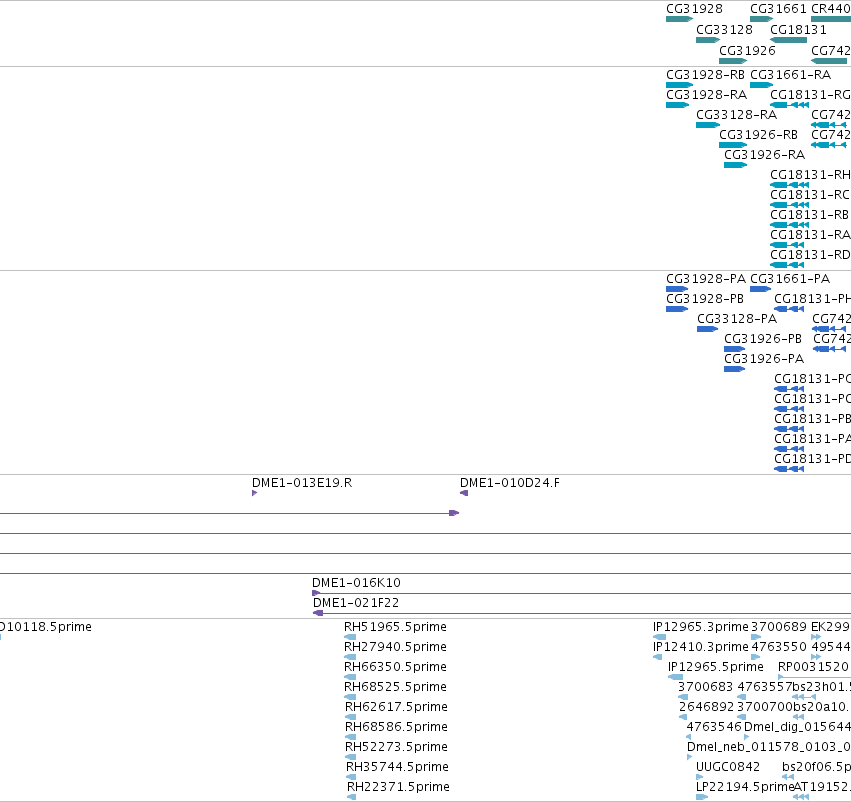This screenshot has height=802, width=851.
Task: Open transcript CG31926-RB
Action: (x=733, y=145)
